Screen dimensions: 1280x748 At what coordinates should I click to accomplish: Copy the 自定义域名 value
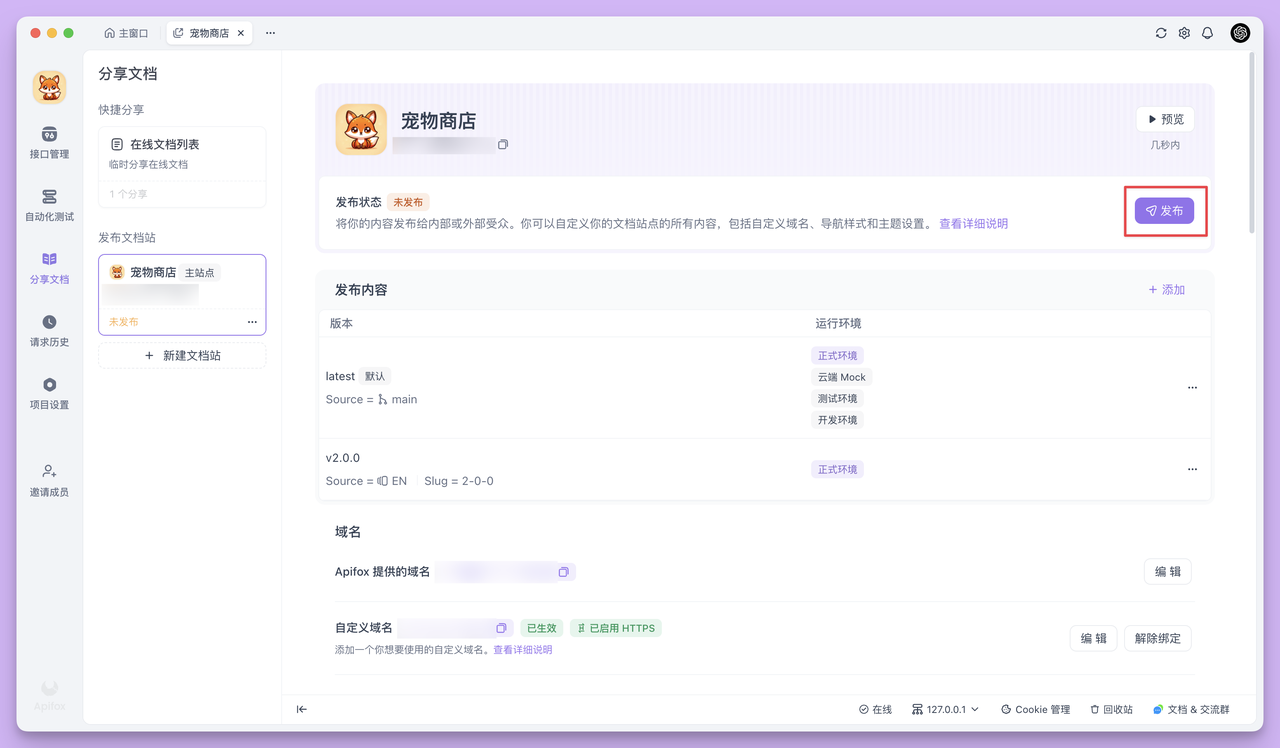501,628
